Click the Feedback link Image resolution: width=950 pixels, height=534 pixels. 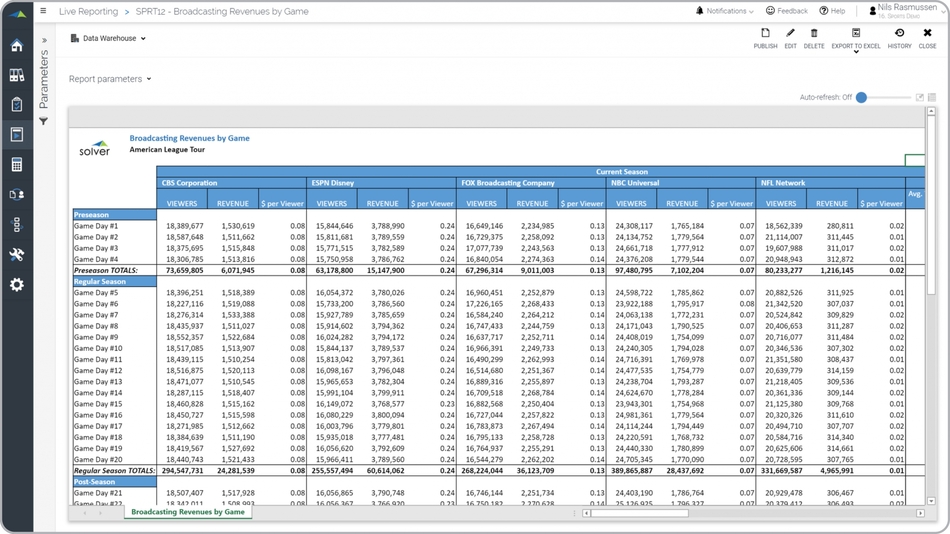click(786, 11)
